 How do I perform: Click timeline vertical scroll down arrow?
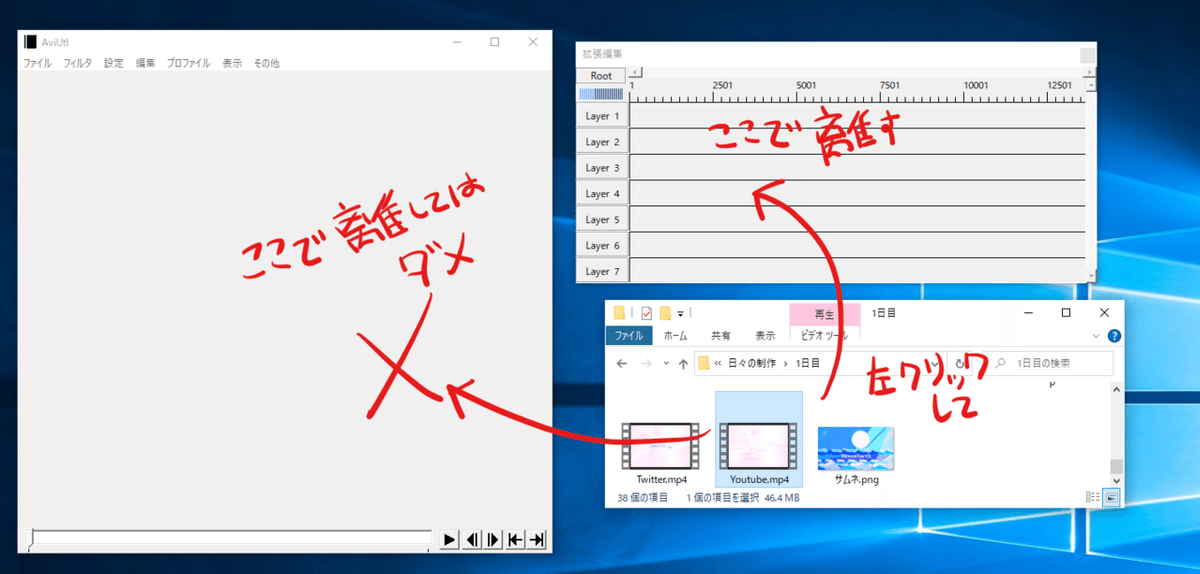pos(1090,276)
